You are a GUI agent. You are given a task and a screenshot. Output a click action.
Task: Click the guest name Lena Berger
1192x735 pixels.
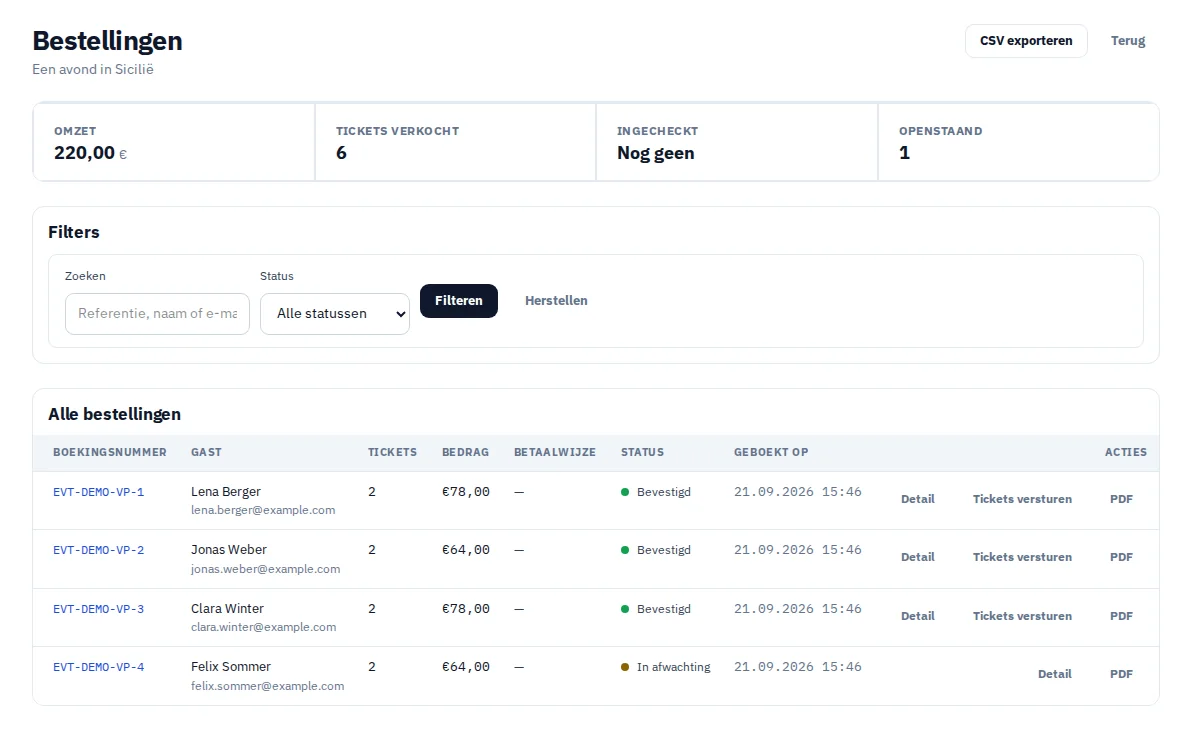tap(226, 492)
